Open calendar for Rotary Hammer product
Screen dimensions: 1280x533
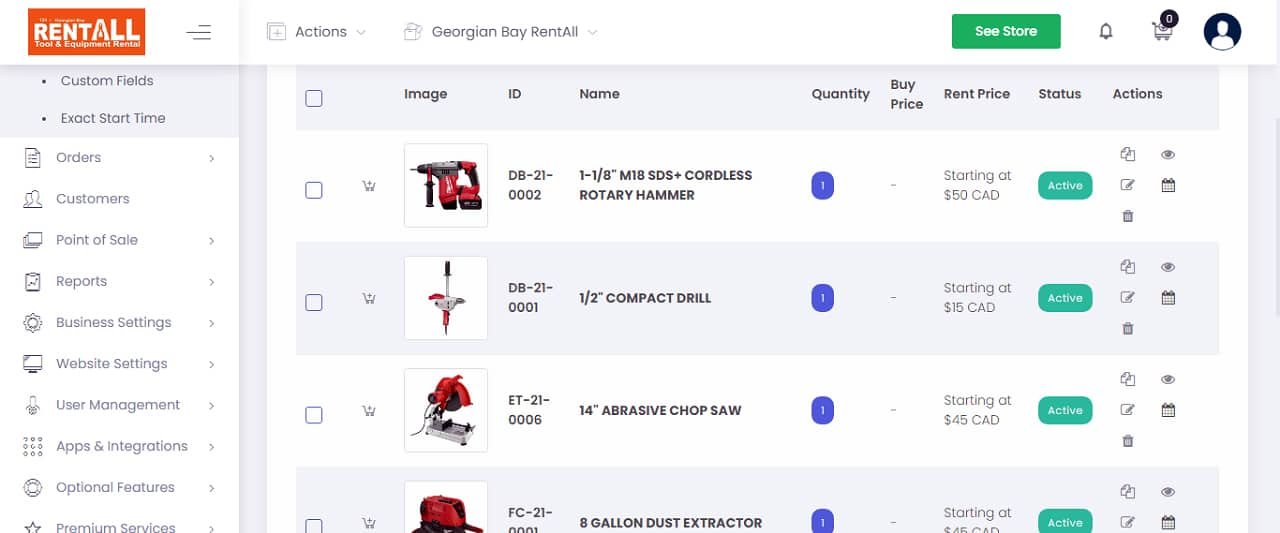[x=1168, y=185]
